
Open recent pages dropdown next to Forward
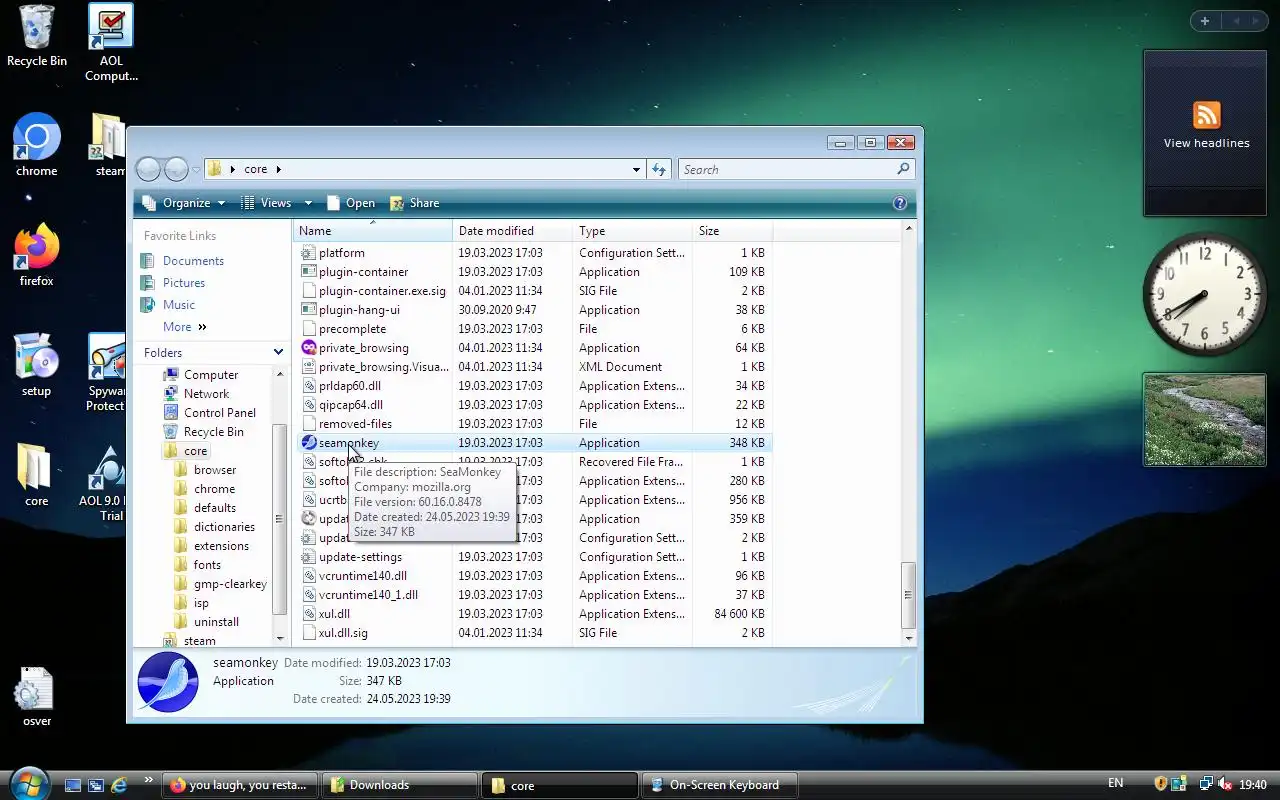(x=196, y=170)
